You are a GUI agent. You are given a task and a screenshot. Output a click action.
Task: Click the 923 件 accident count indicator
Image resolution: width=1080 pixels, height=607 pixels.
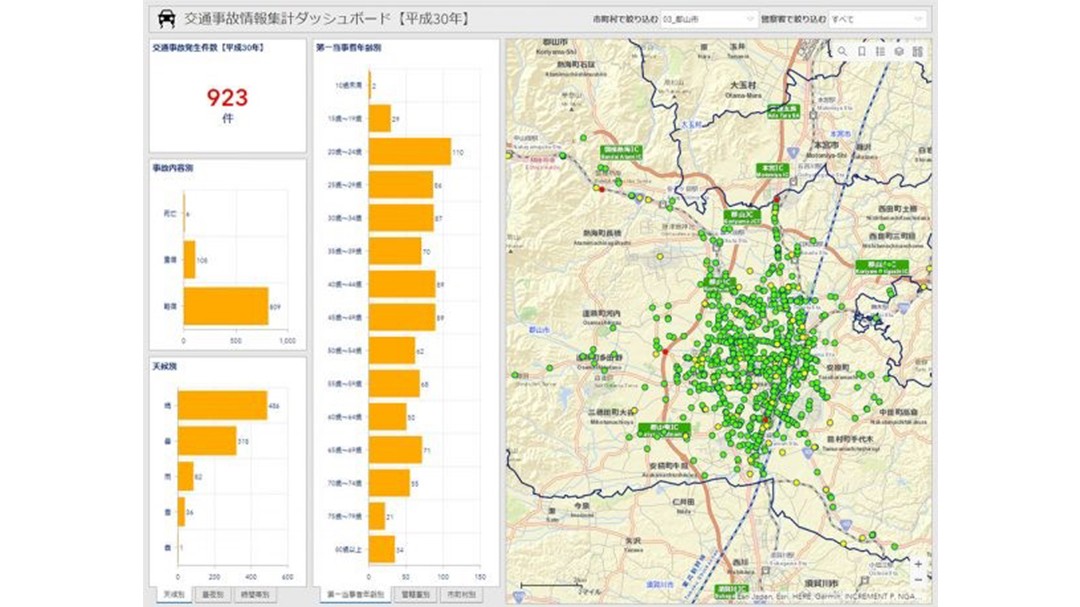tap(227, 105)
